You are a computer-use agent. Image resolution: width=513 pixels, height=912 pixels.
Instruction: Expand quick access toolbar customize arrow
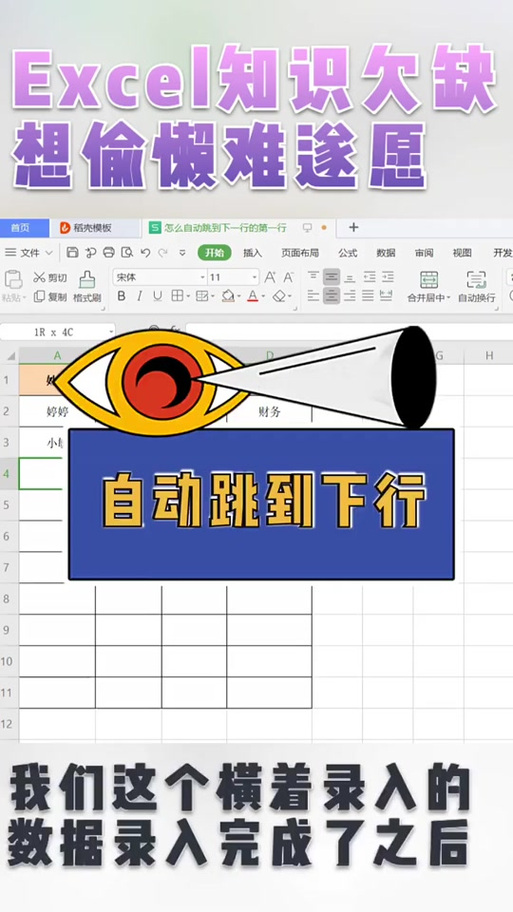coord(182,252)
